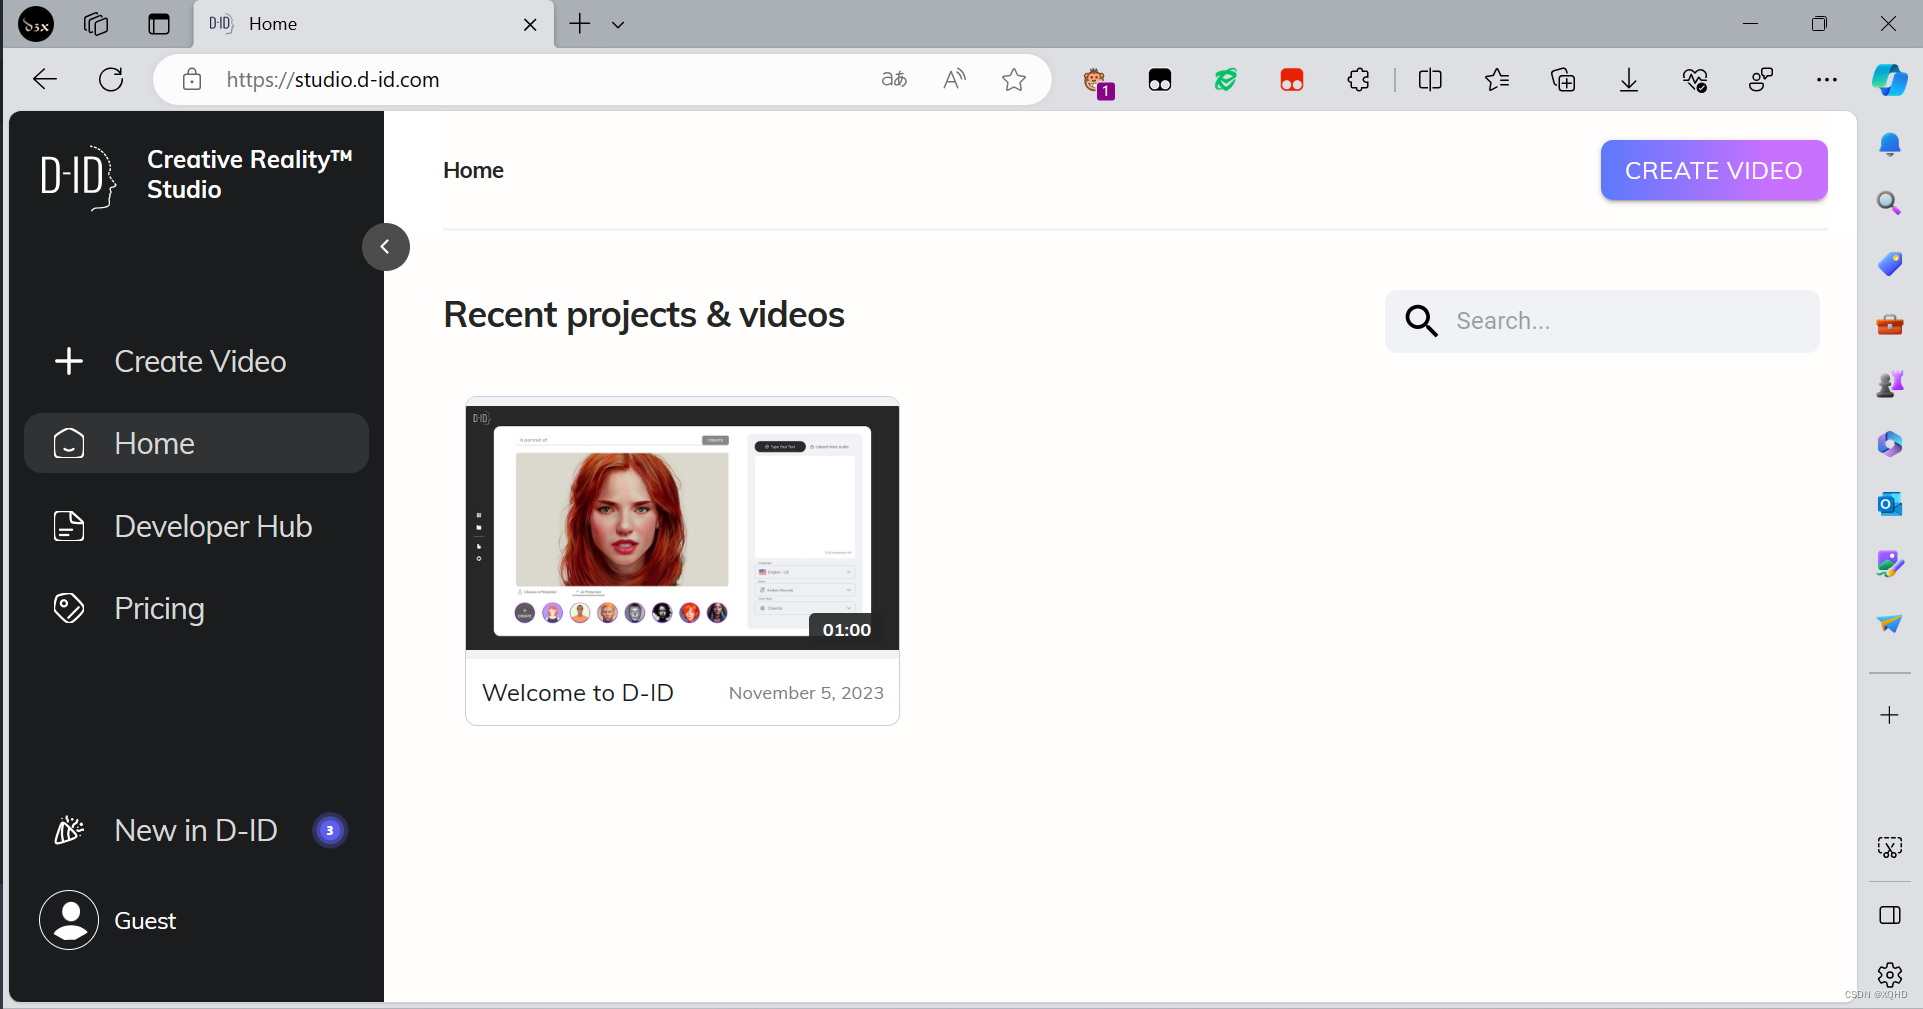
Task: Reload the page with the refresh icon
Action: click(x=111, y=79)
